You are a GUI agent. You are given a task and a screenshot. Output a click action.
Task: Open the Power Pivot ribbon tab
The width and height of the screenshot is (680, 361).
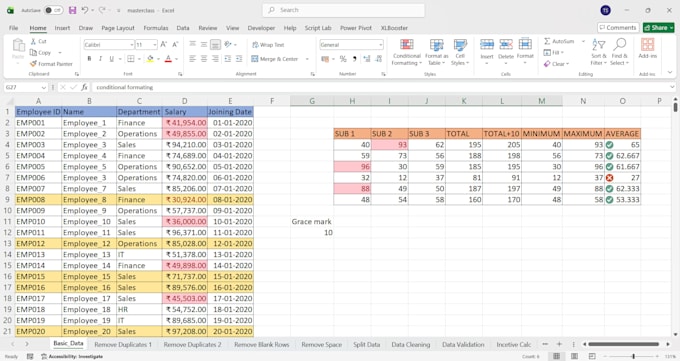356,28
